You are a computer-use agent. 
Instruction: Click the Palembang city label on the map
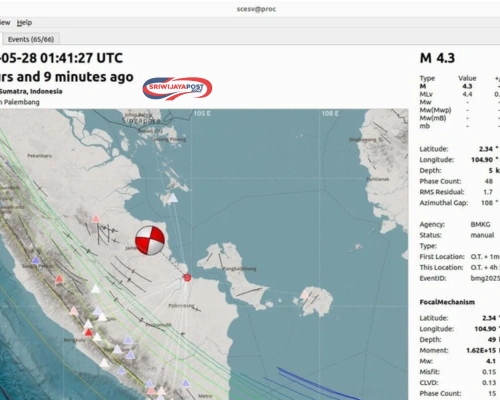tap(181, 305)
